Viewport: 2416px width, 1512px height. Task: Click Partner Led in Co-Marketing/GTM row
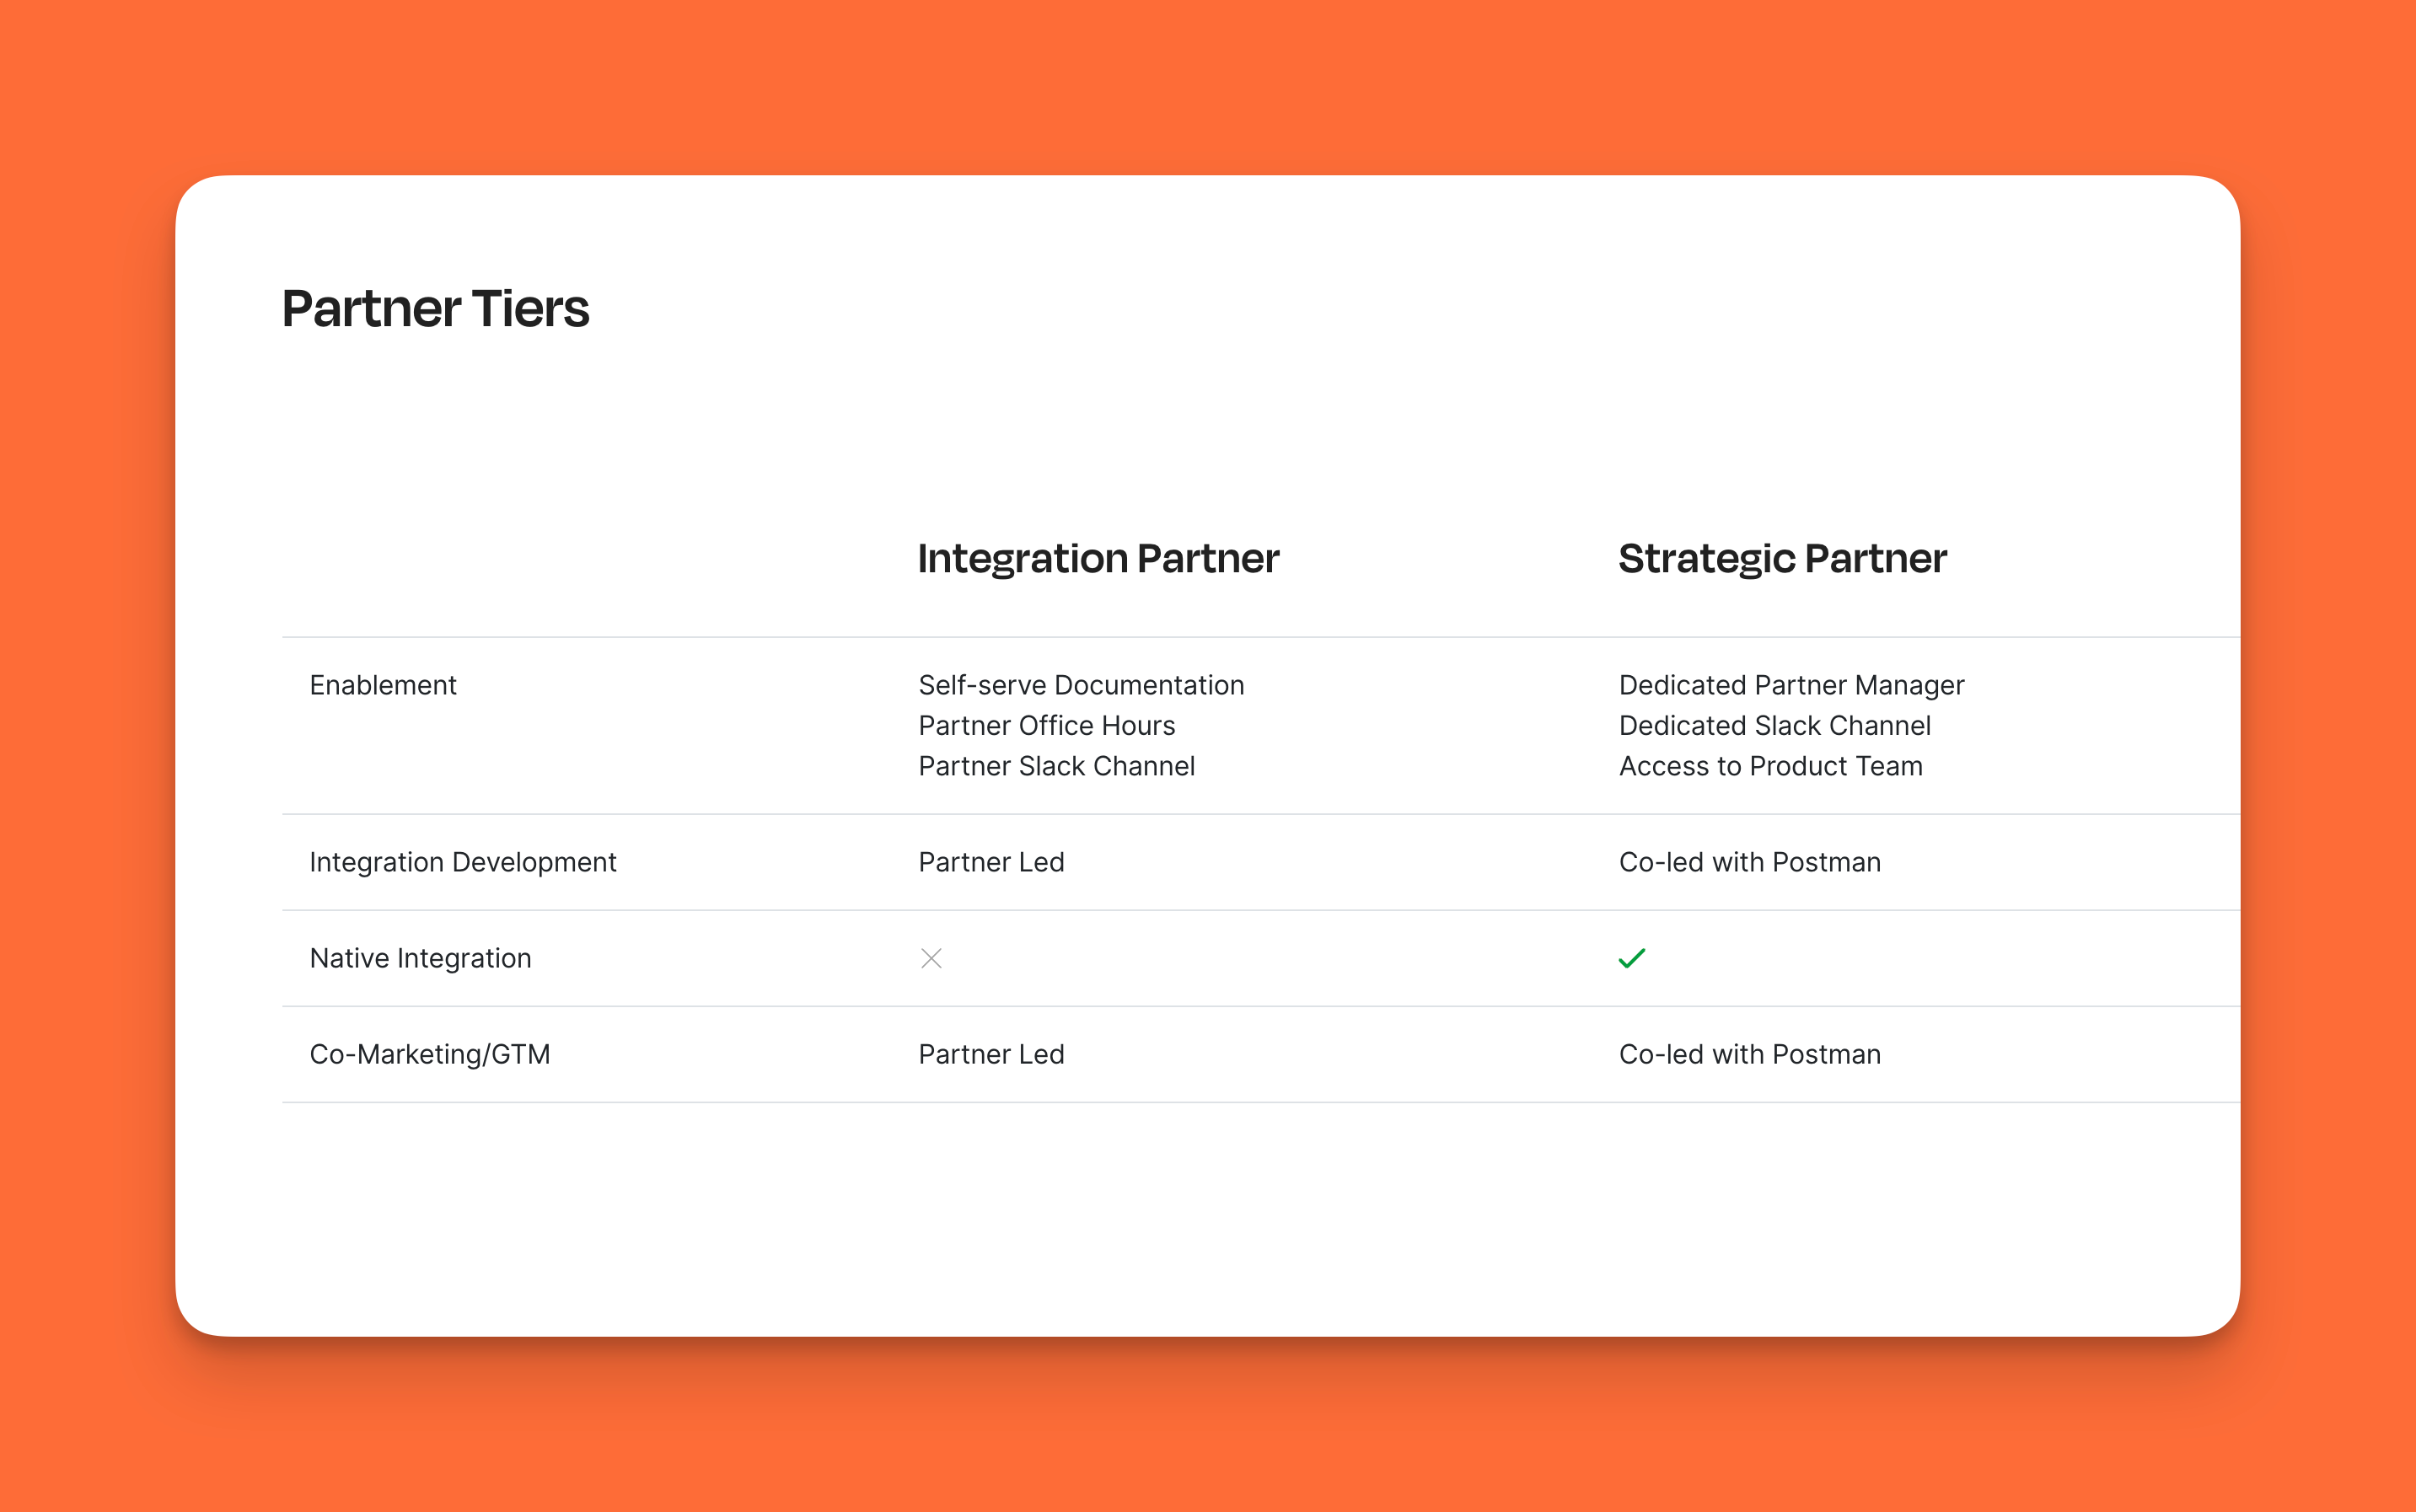991,1054
